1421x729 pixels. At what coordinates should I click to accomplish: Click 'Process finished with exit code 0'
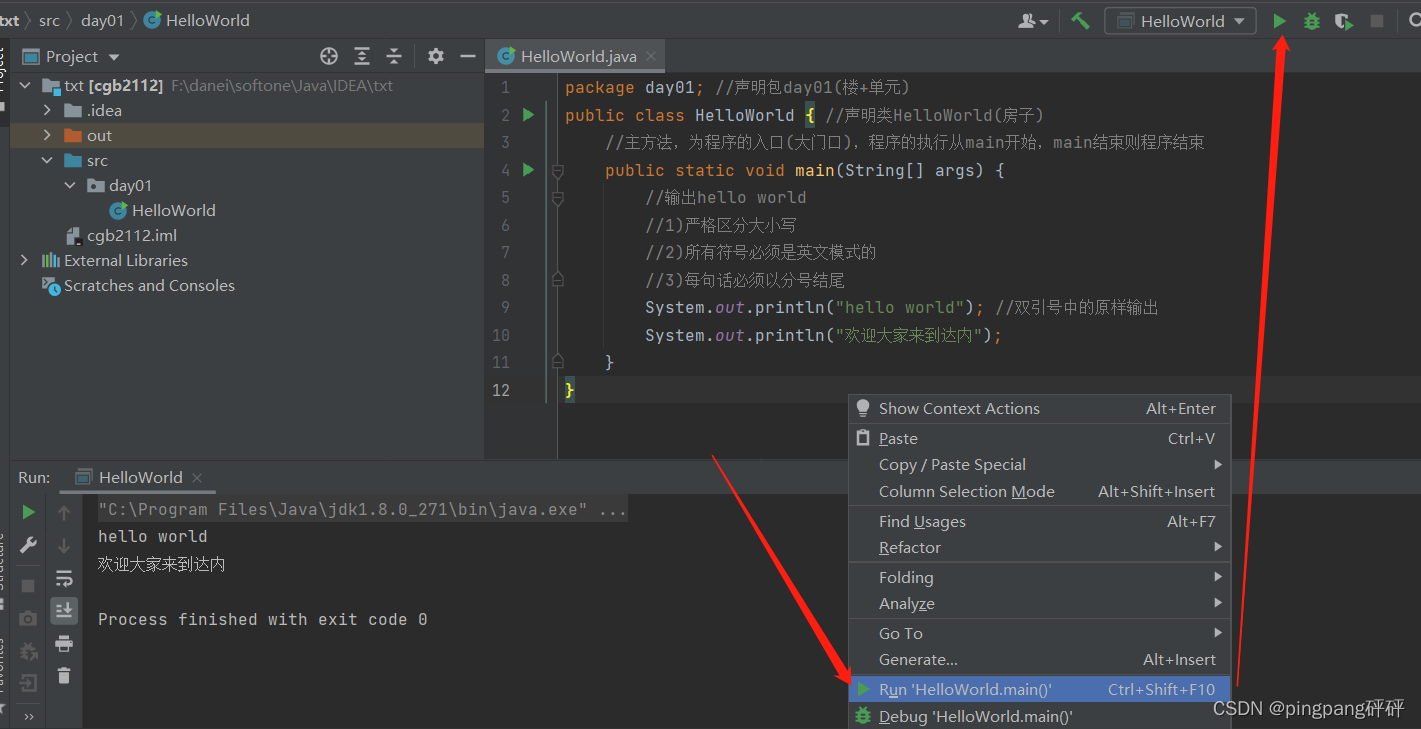[x=263, y=620]
